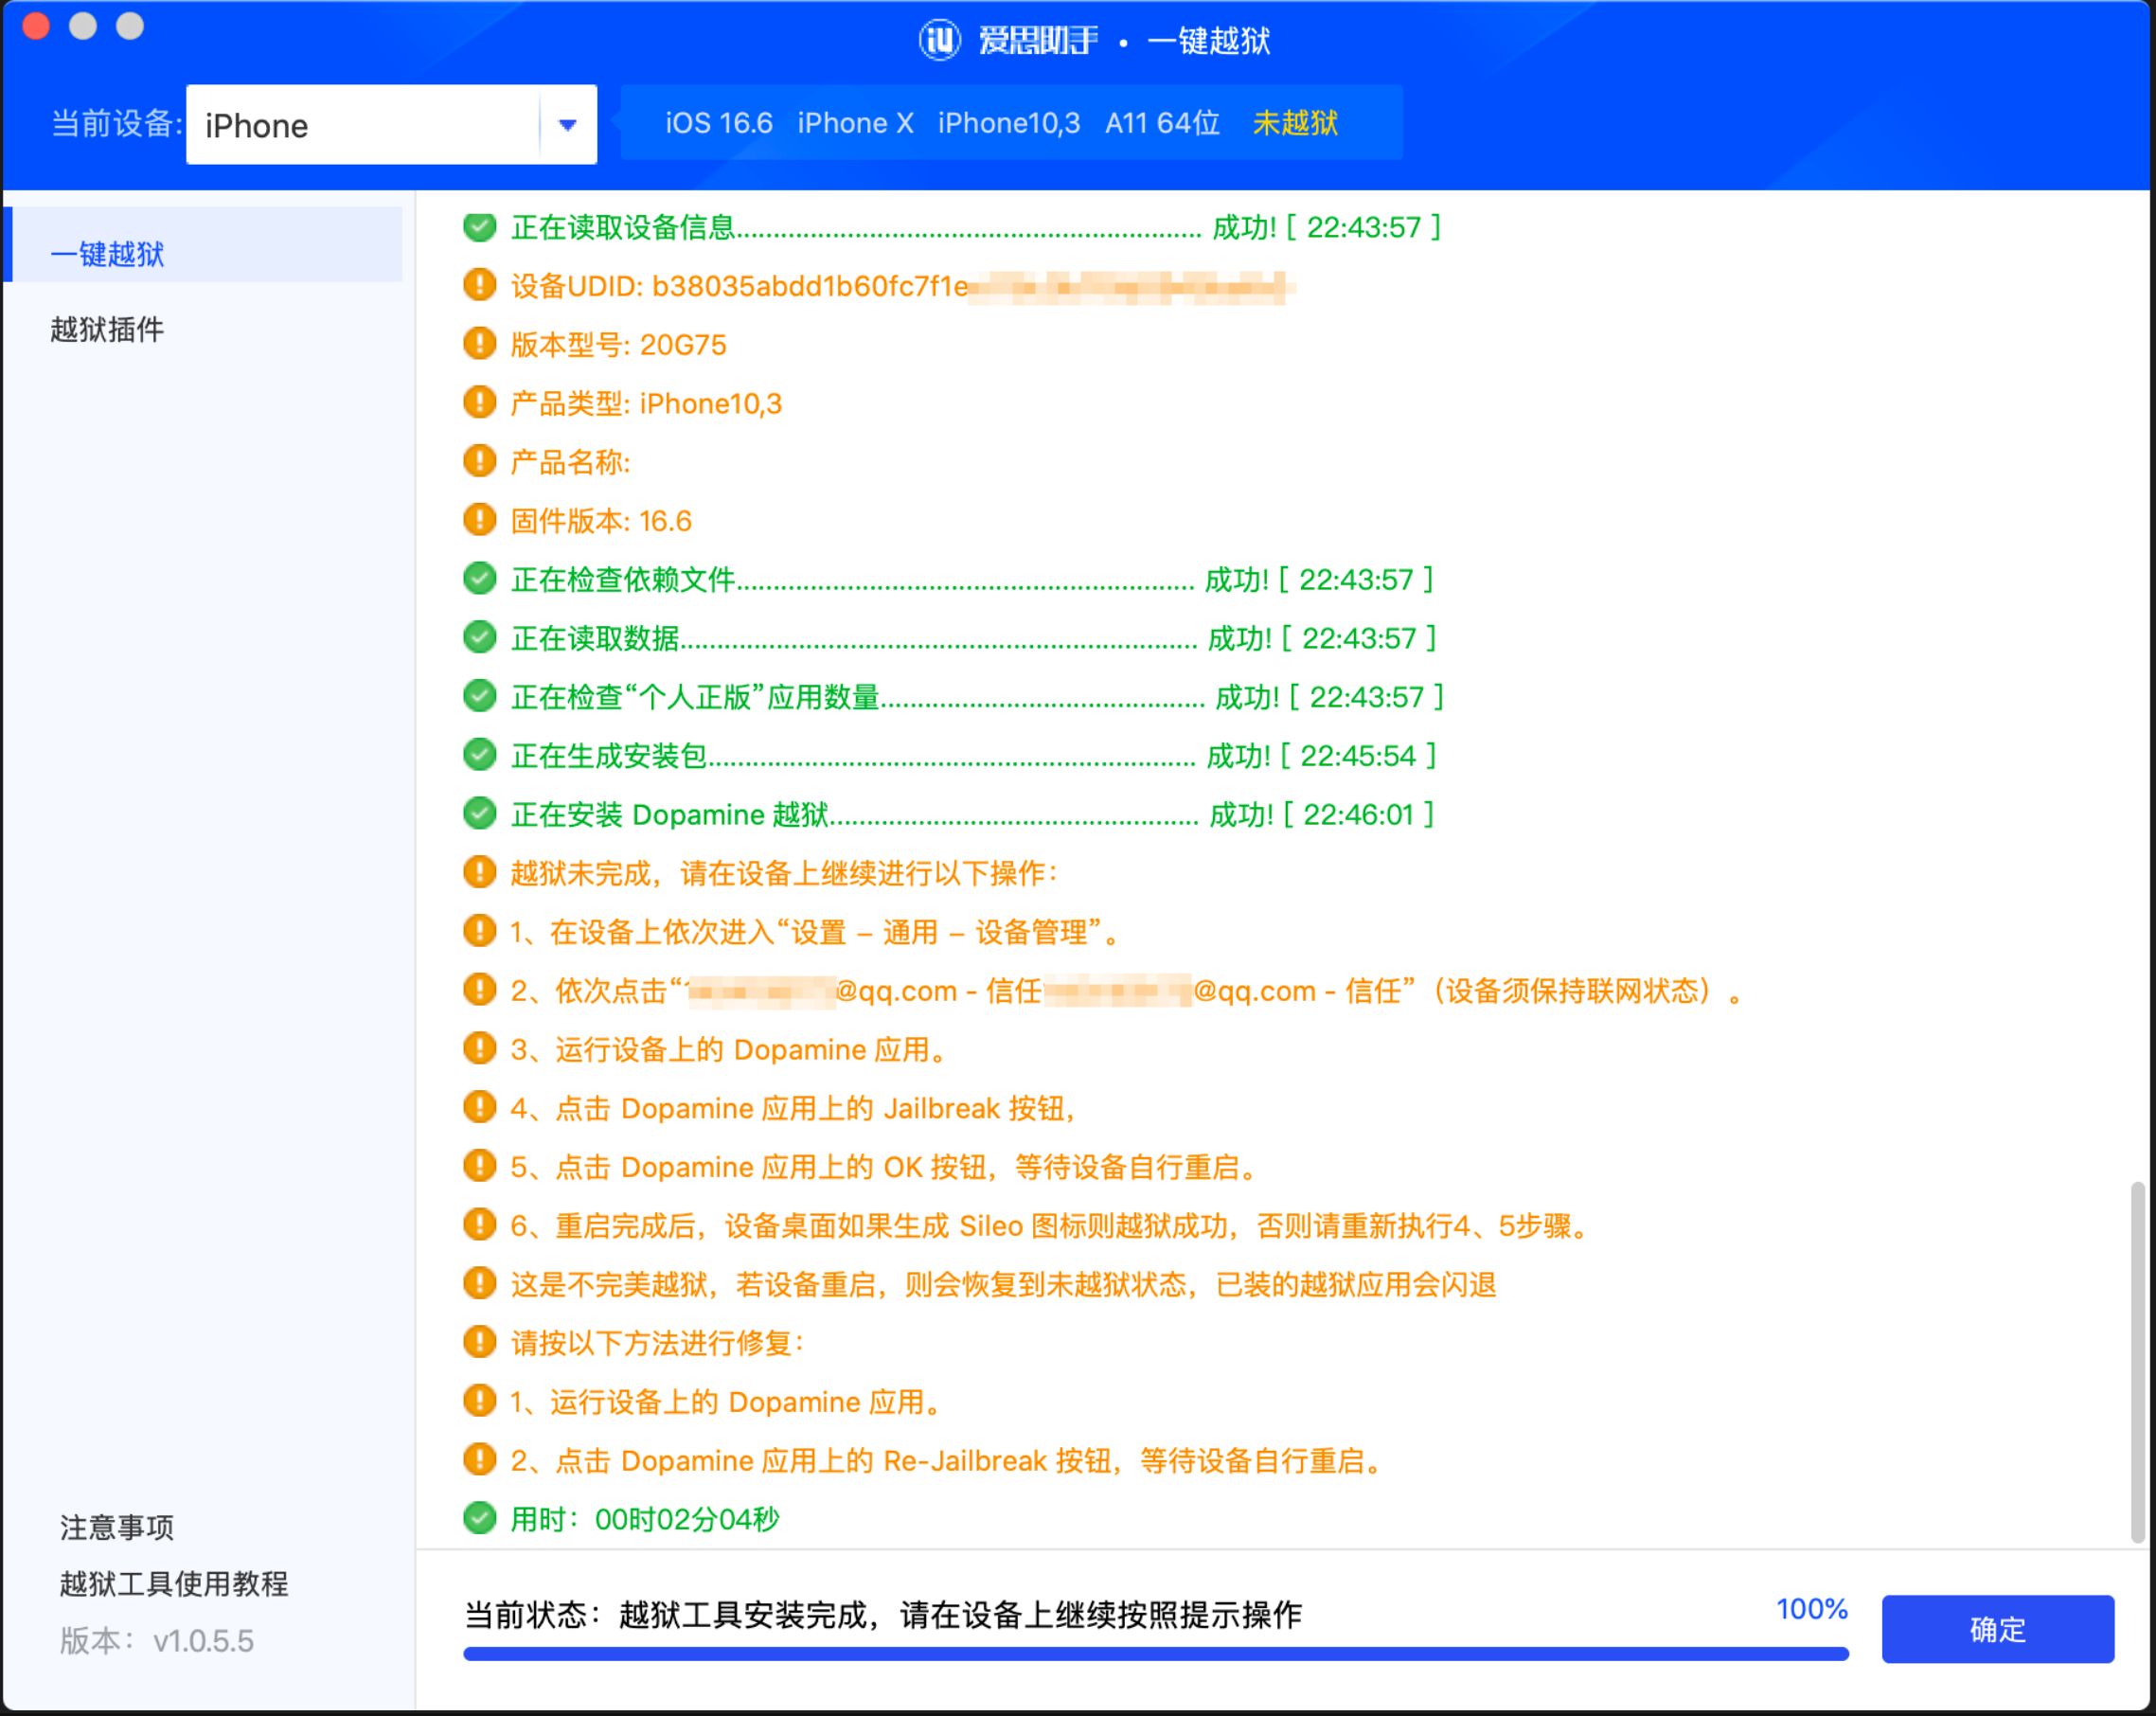Click green check icon beside 用时 line

[x=480, y=1519]
